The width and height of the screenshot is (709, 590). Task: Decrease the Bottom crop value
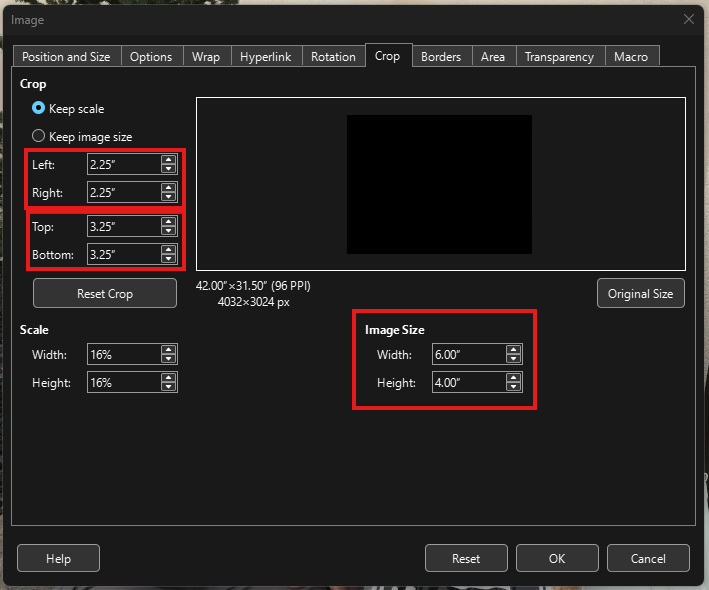(168, 259)
